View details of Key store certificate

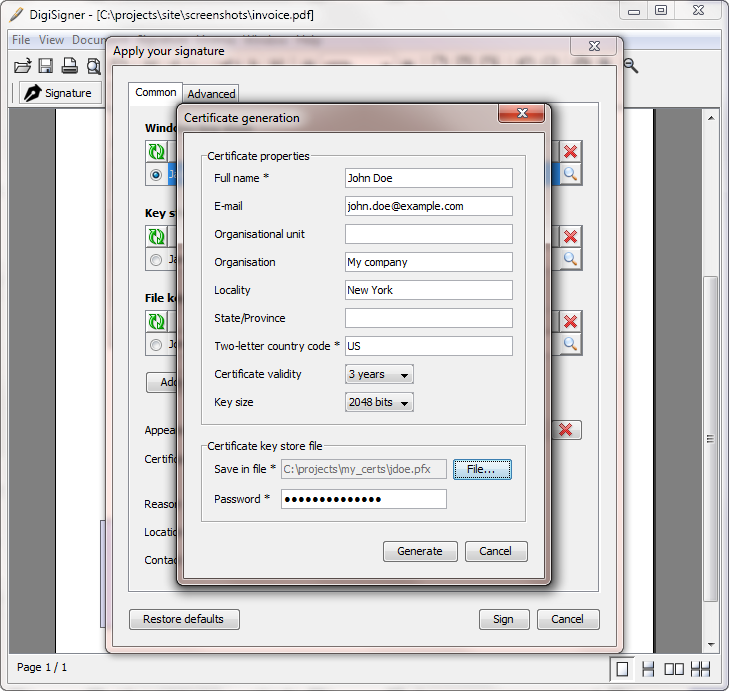[570, 259]
